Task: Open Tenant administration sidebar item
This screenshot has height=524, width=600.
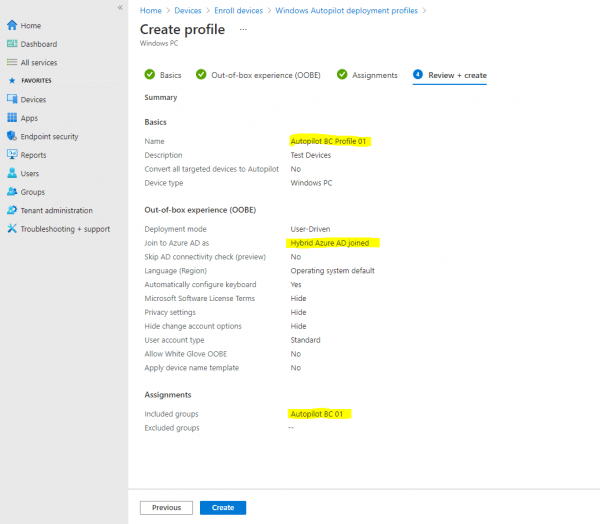Action: (x=57, y=210)
